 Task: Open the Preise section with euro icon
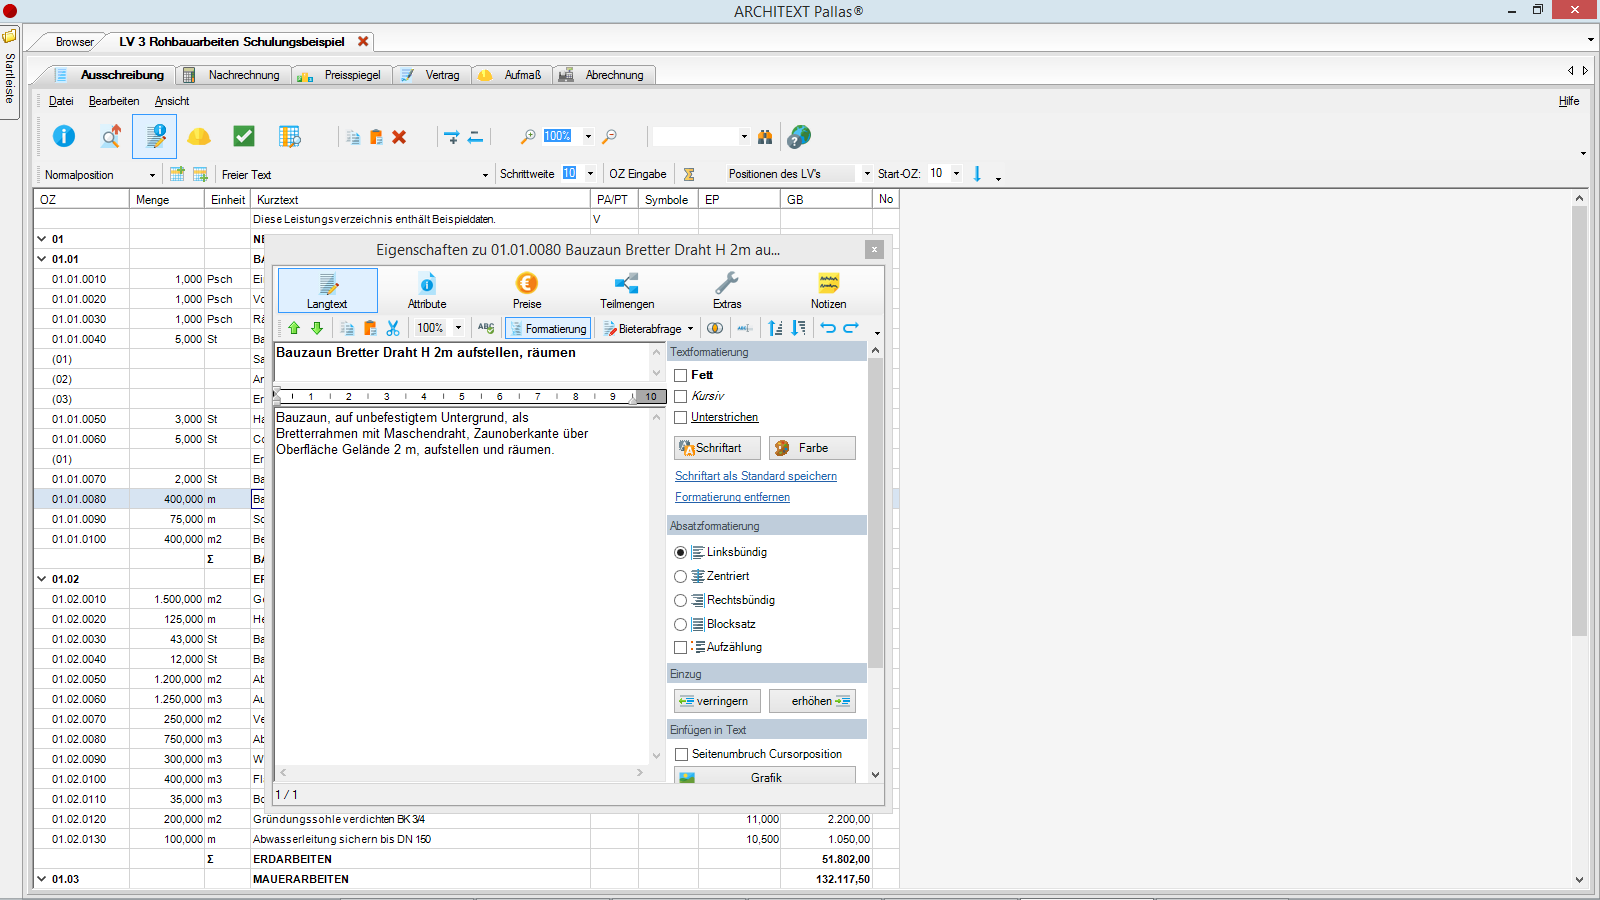(x=527, y=290)
